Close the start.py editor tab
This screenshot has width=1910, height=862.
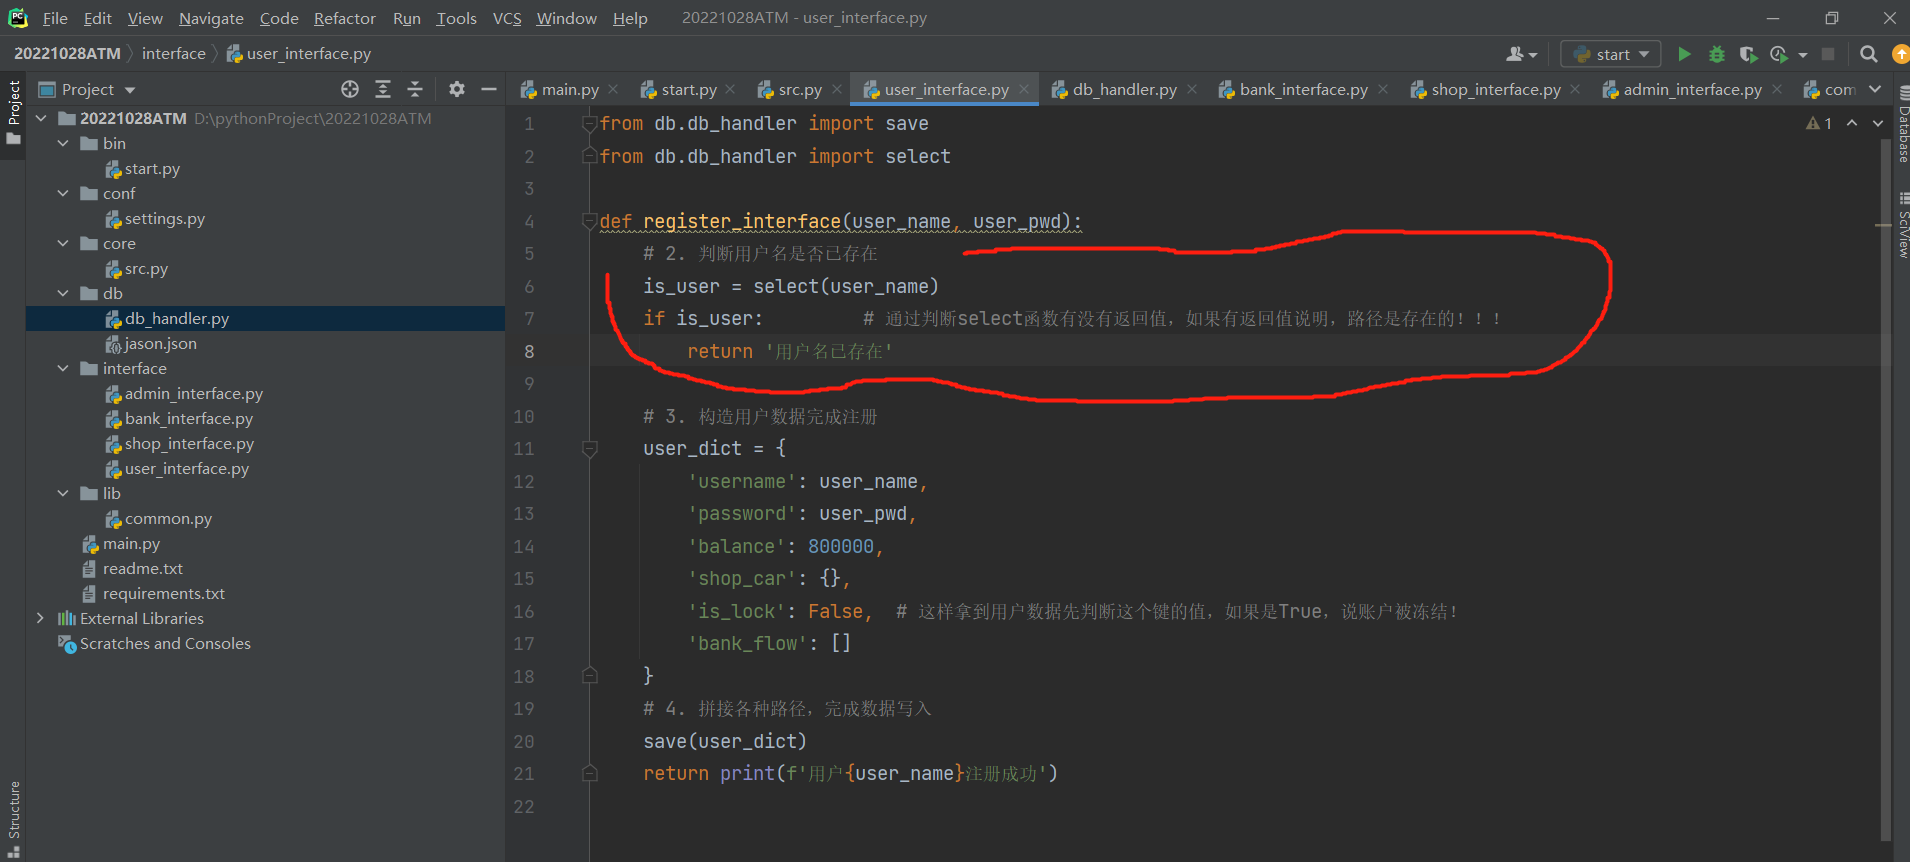[x=731, y=89]
